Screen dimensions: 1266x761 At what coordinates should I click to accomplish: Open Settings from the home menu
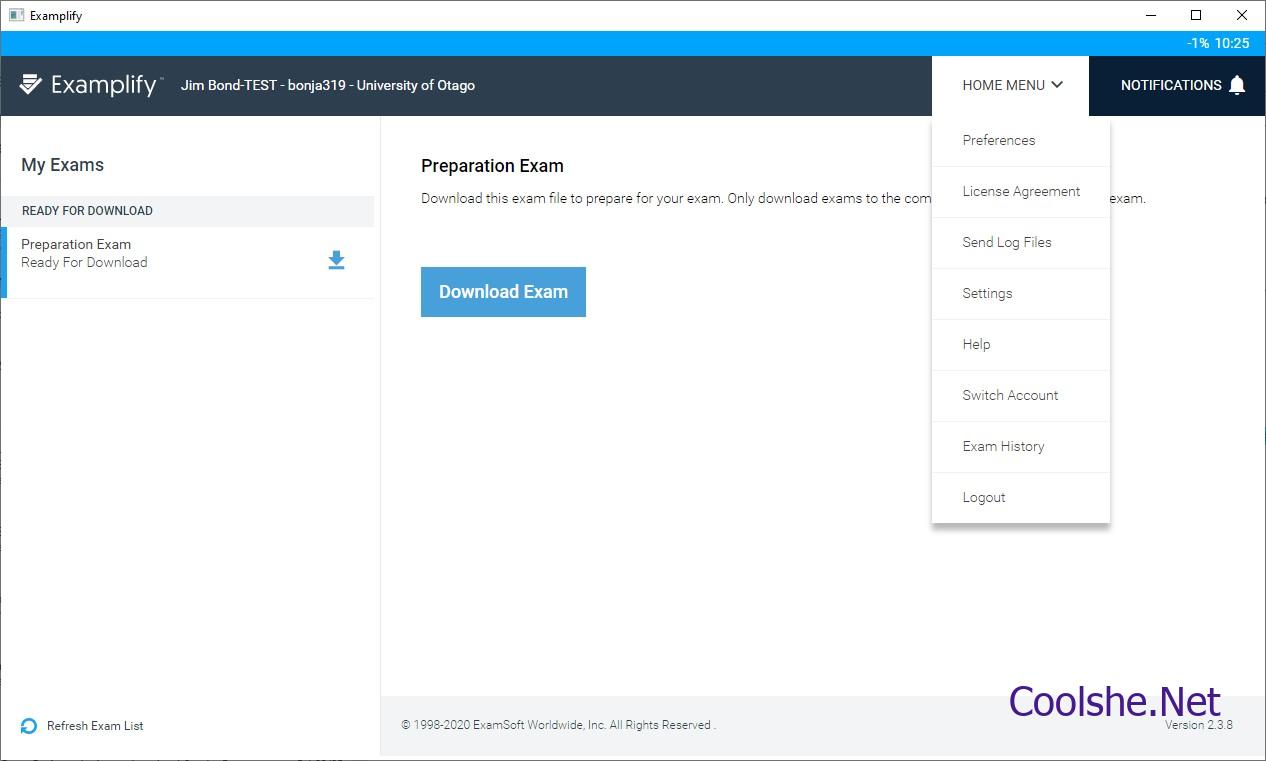coord(1021,294)
